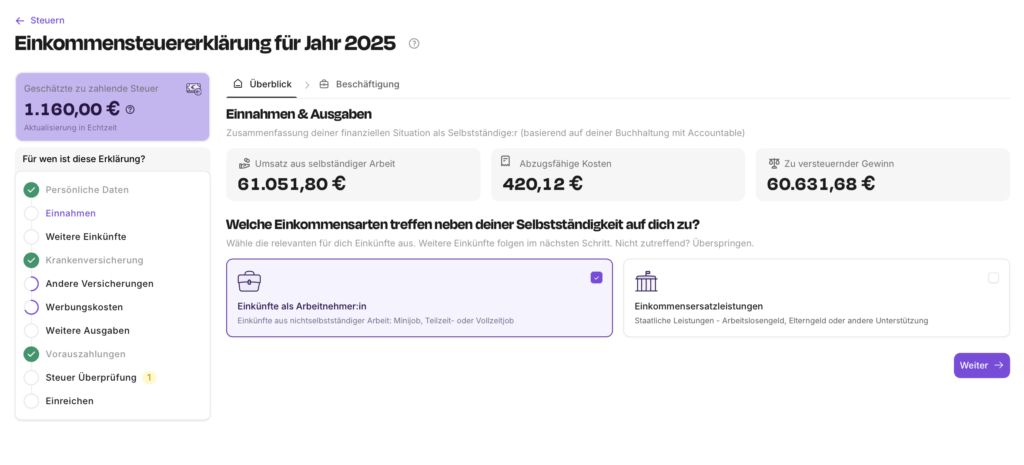Click the empty circle beside Weitere Ausgaben
The width and height of the screenshot is (1024, 465).
point(31,330)
